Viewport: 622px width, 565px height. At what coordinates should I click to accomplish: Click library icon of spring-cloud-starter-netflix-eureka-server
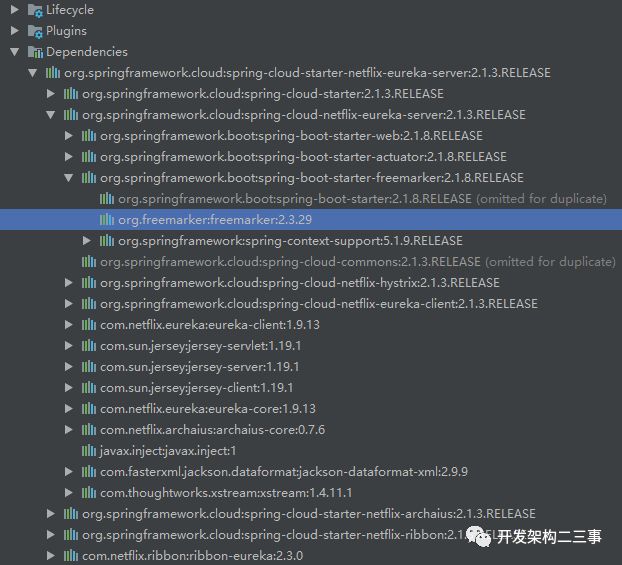[x=53, y=73]
